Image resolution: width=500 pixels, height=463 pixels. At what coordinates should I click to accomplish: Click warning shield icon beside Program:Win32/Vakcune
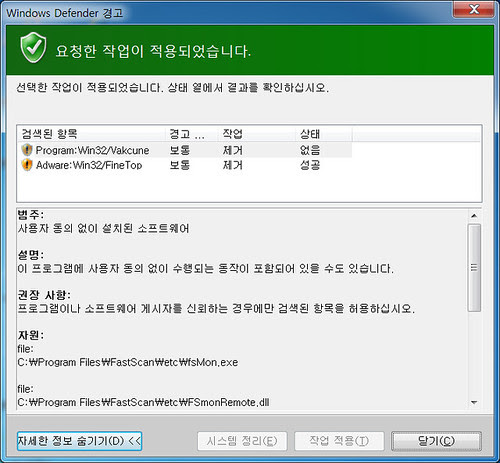pyautogui.click(x=27, y=150)
